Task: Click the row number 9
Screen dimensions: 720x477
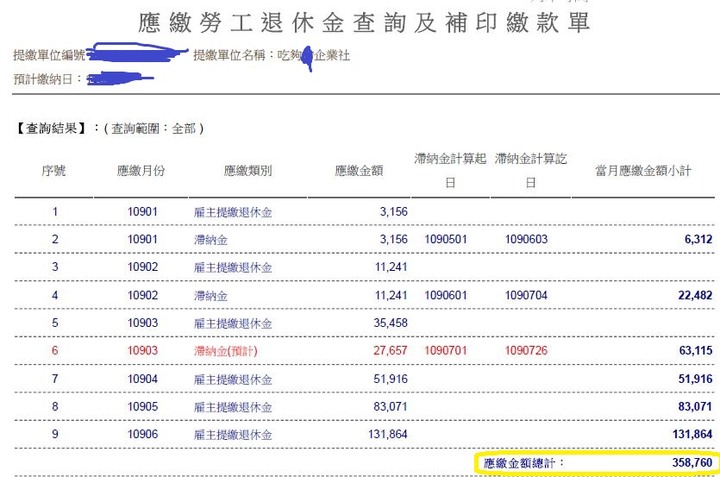Action: (x=55, y=434)
